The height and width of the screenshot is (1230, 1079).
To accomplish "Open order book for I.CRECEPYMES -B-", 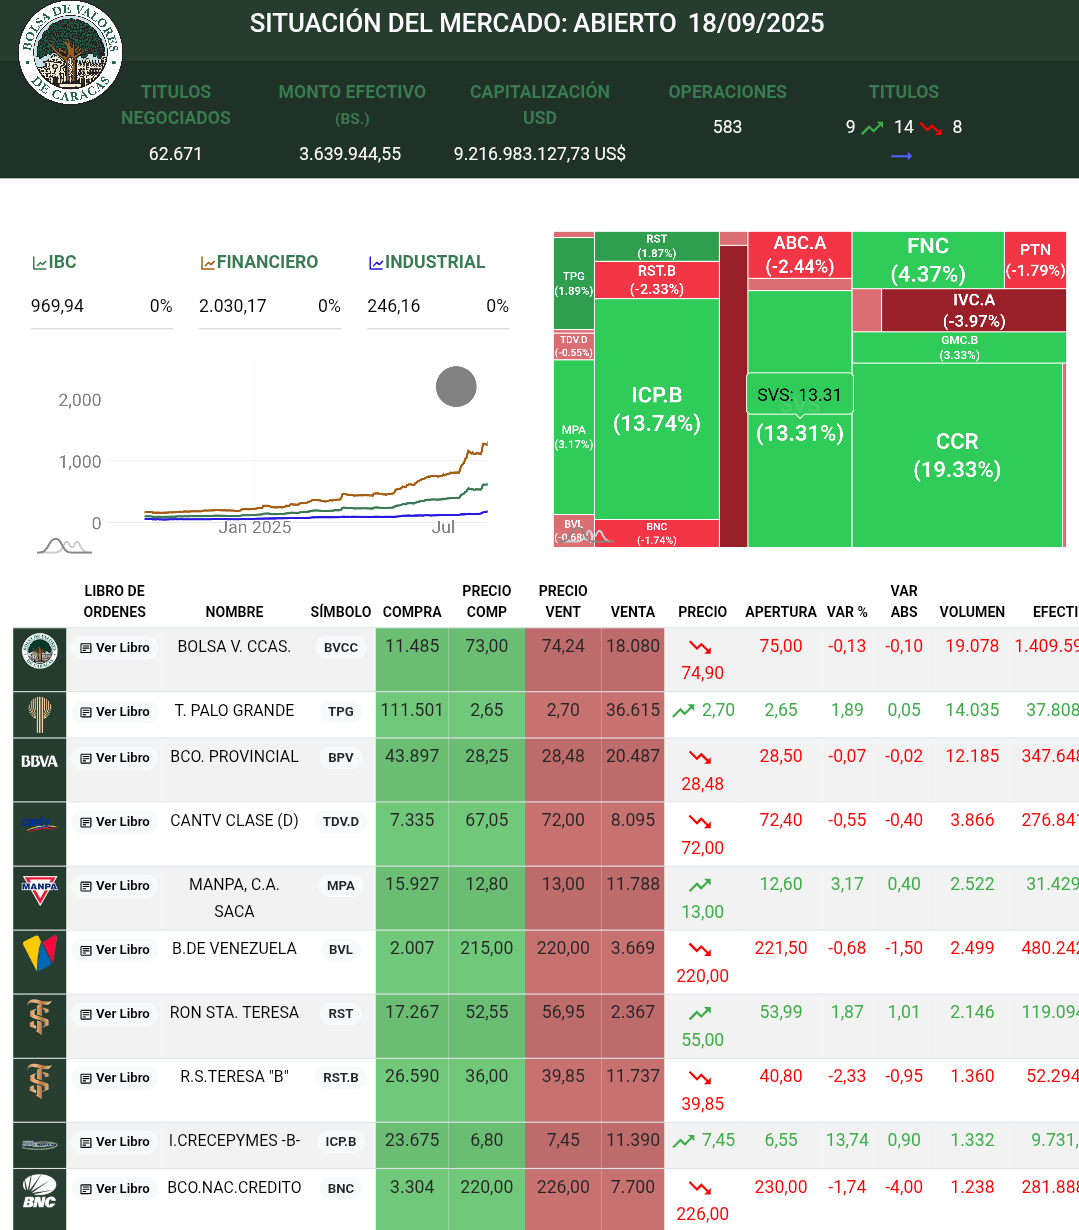I will click(115, 1142).
